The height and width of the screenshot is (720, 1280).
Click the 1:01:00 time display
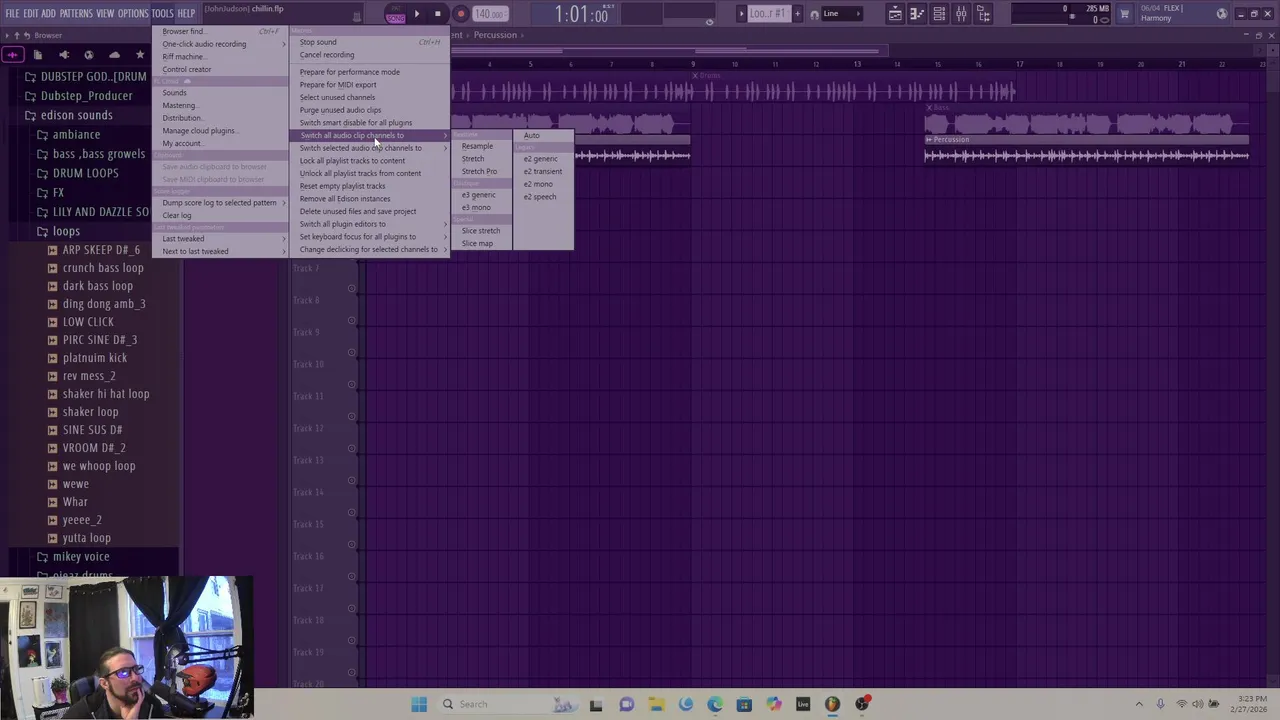[x=581, y=15]
